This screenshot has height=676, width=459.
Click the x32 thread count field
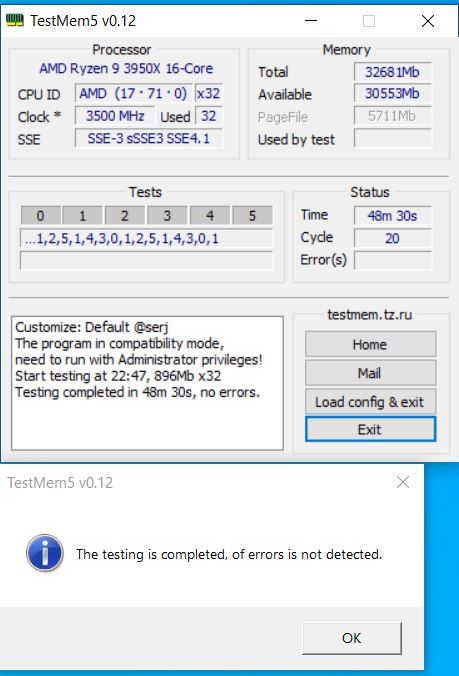(209, 94)
